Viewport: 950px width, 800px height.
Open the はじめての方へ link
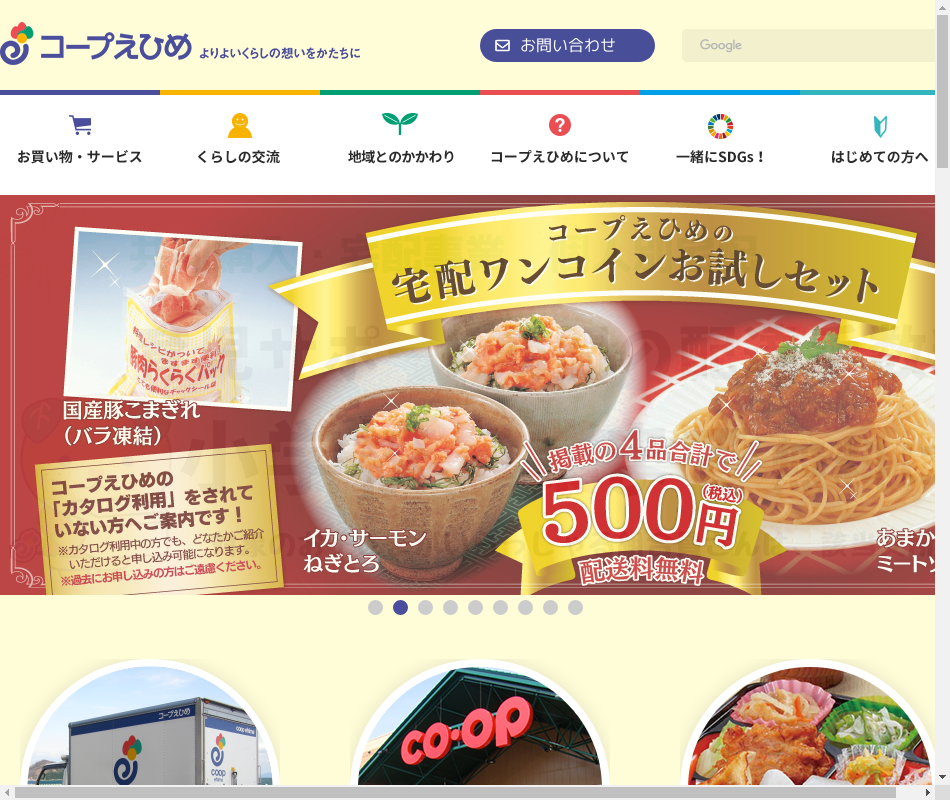(880, 157)
